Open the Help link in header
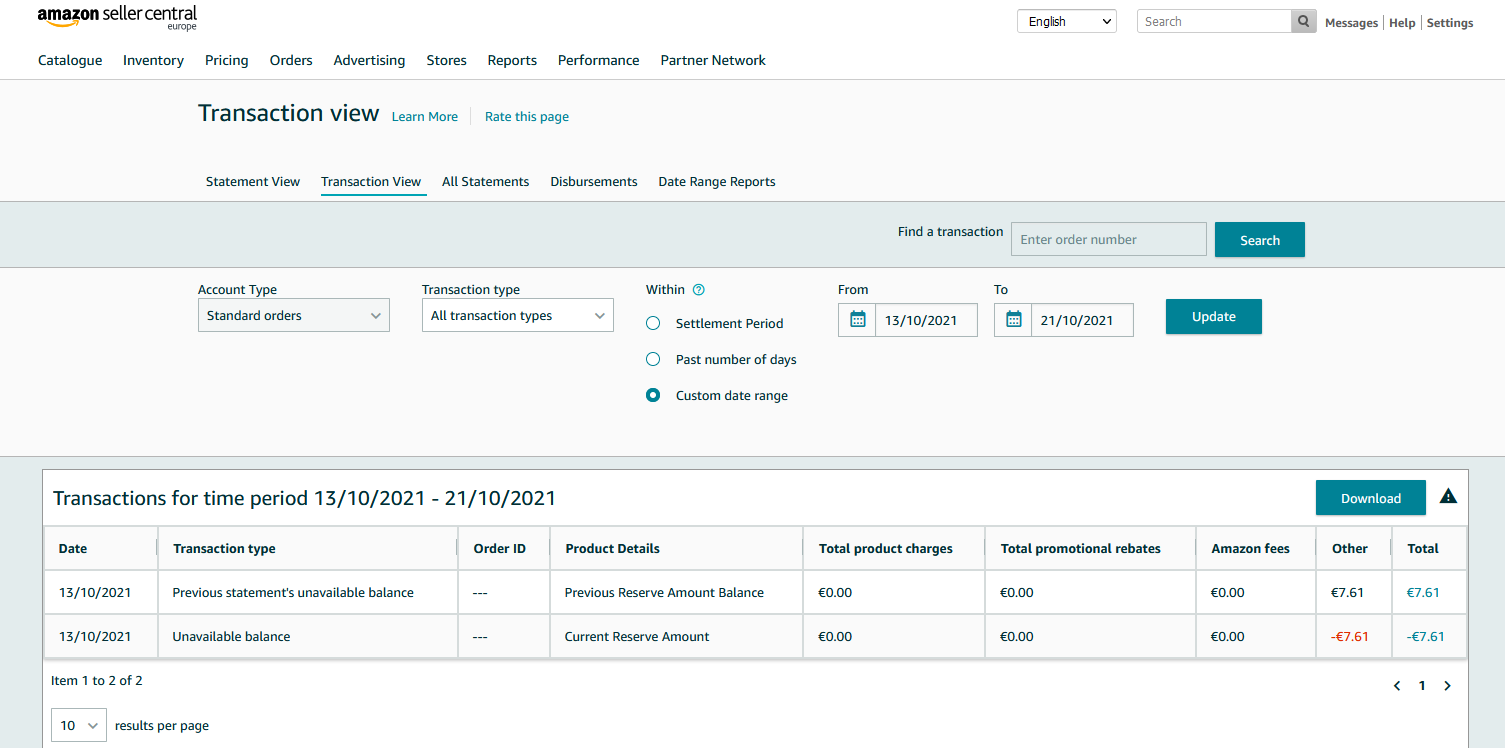This screenshot has height=748, width=1505. click(1402, 22)
